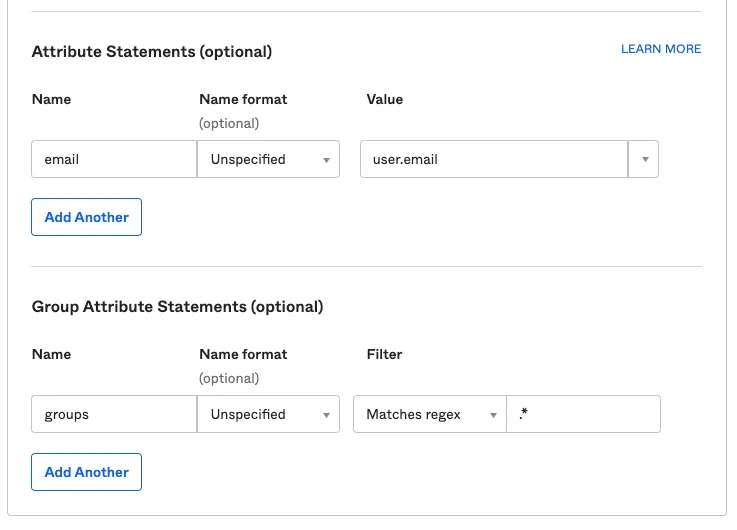Click the Filter column label
The height and width of the screenshot is (530, 737).
(x=384, y=354)
